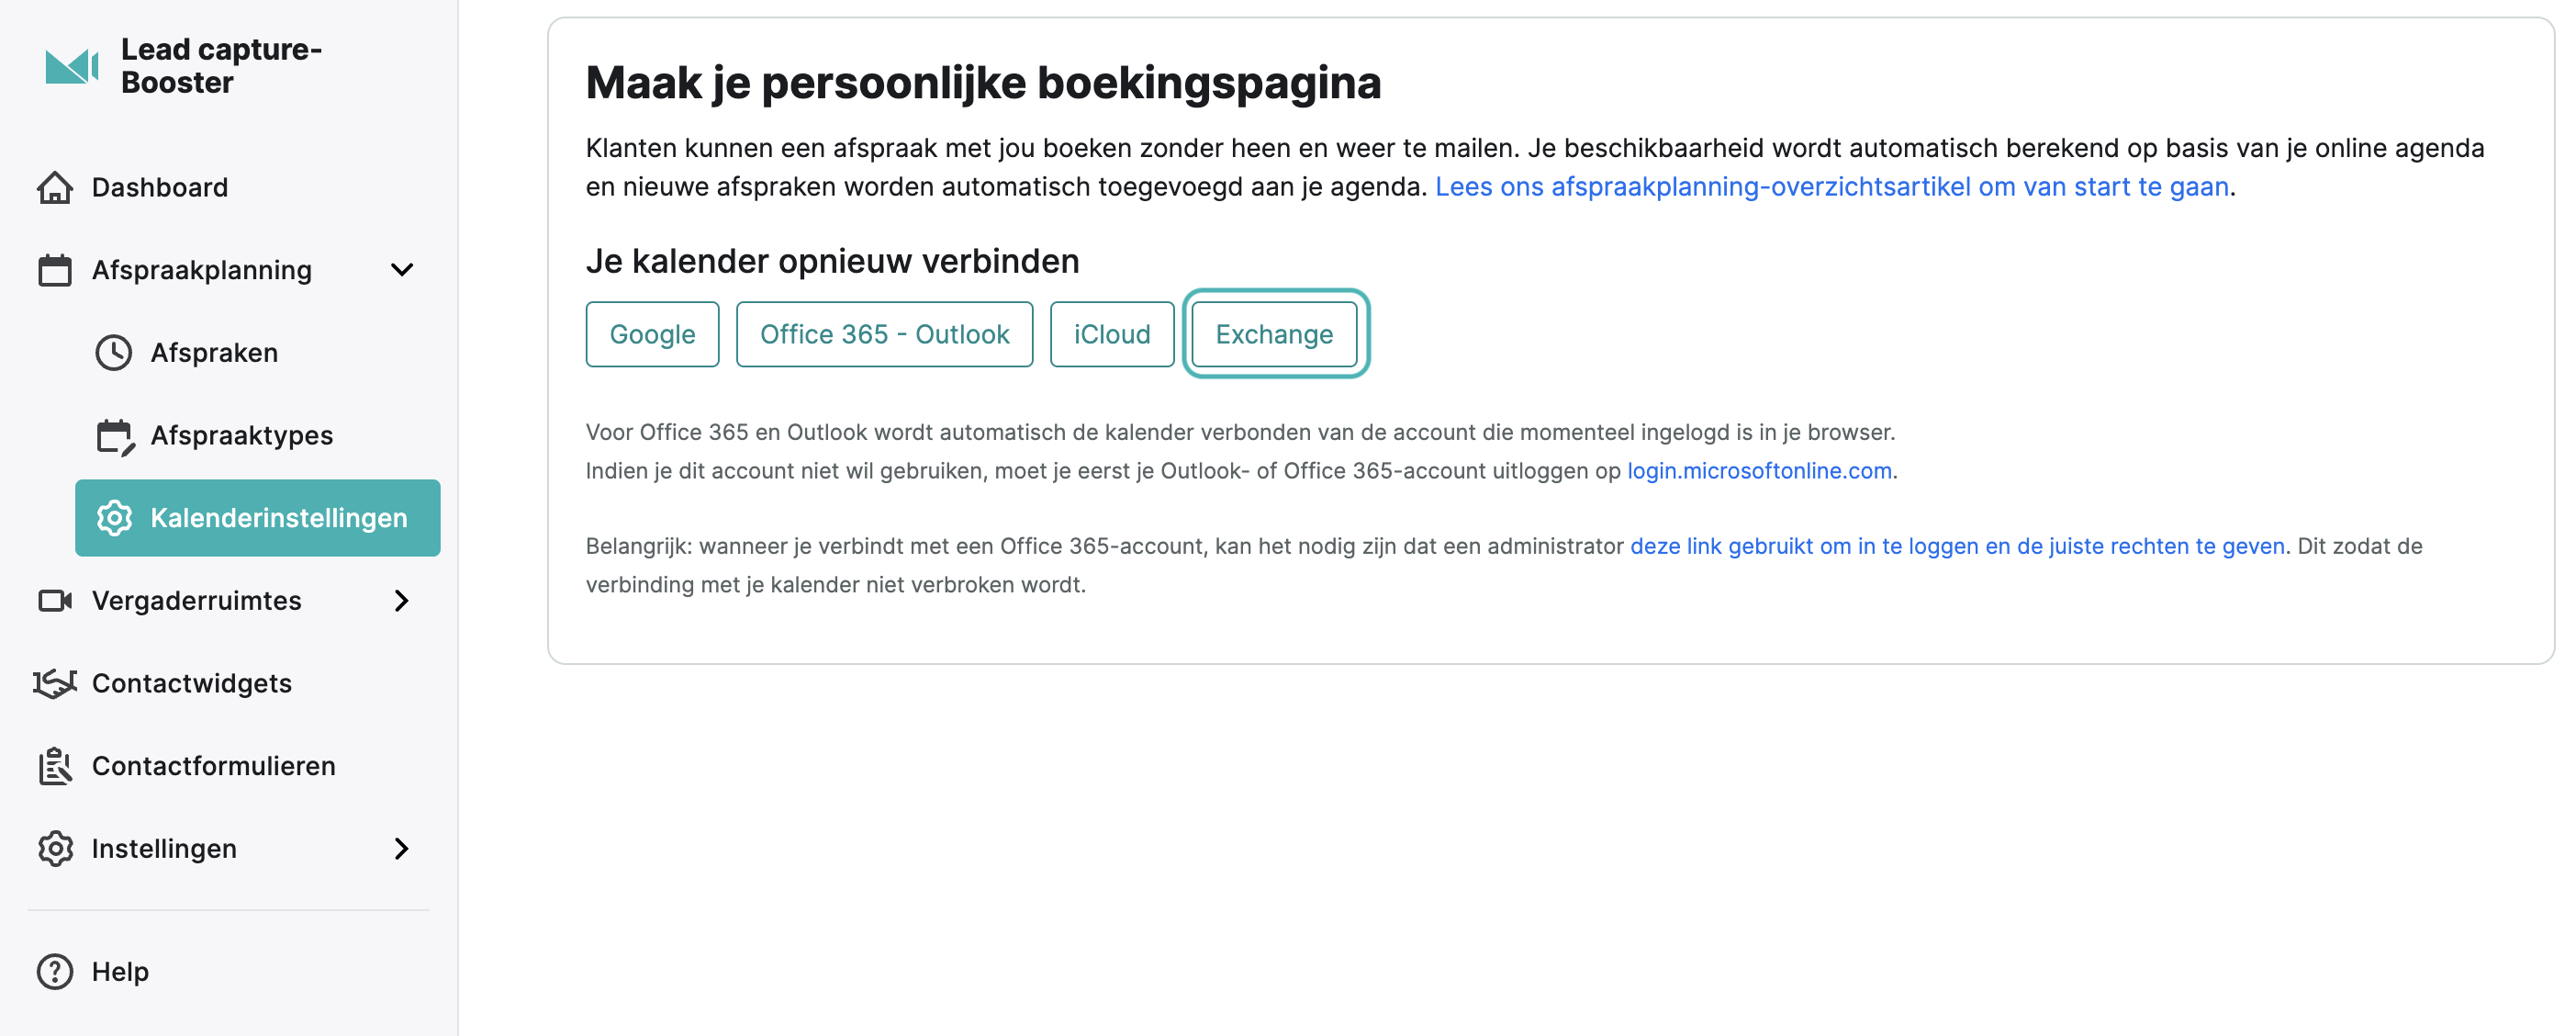Click the Afspraken clock icon

(x=114, y=353)
